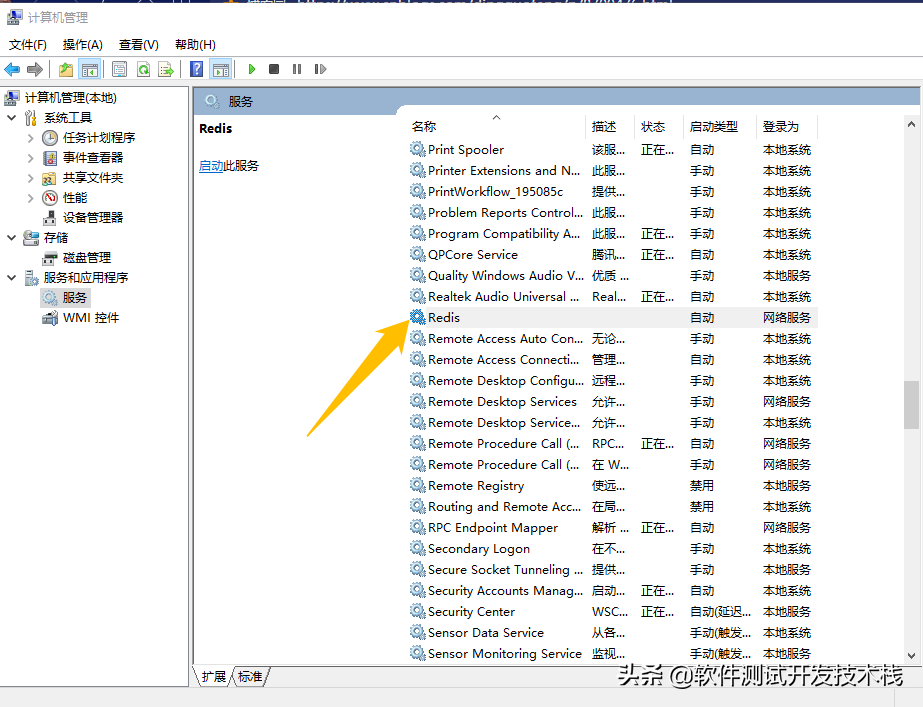Click the Print Spooler gear icon
This screenshot has height=707, width=923.
(x=417, y=149)
